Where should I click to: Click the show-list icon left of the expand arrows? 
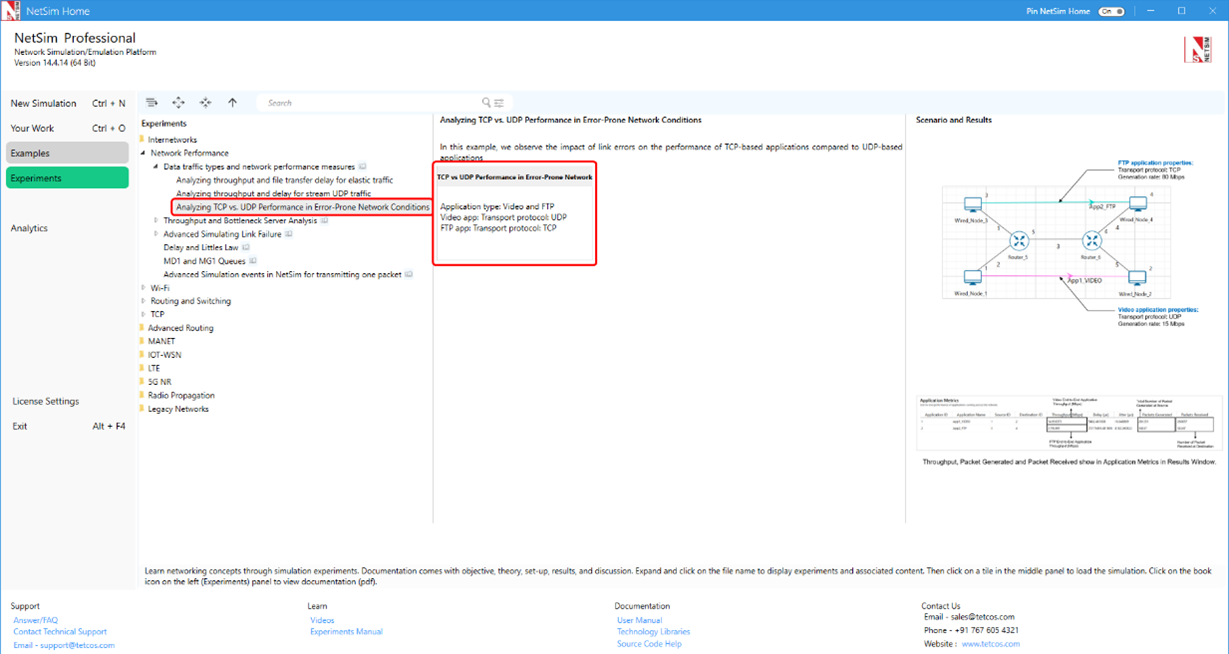(152, 102)
